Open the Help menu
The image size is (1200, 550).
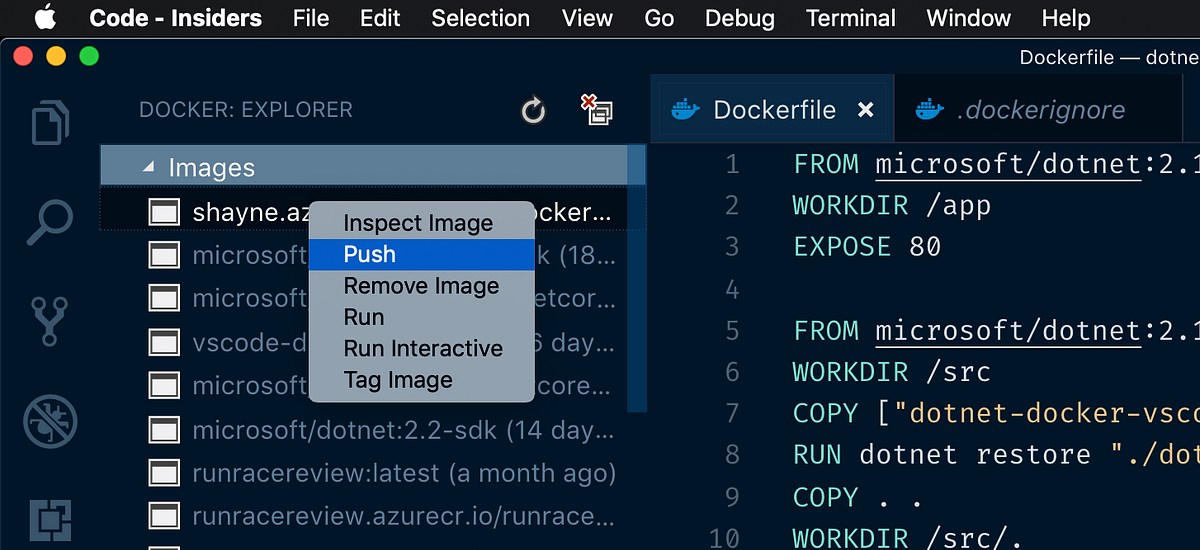(1066, 18)
